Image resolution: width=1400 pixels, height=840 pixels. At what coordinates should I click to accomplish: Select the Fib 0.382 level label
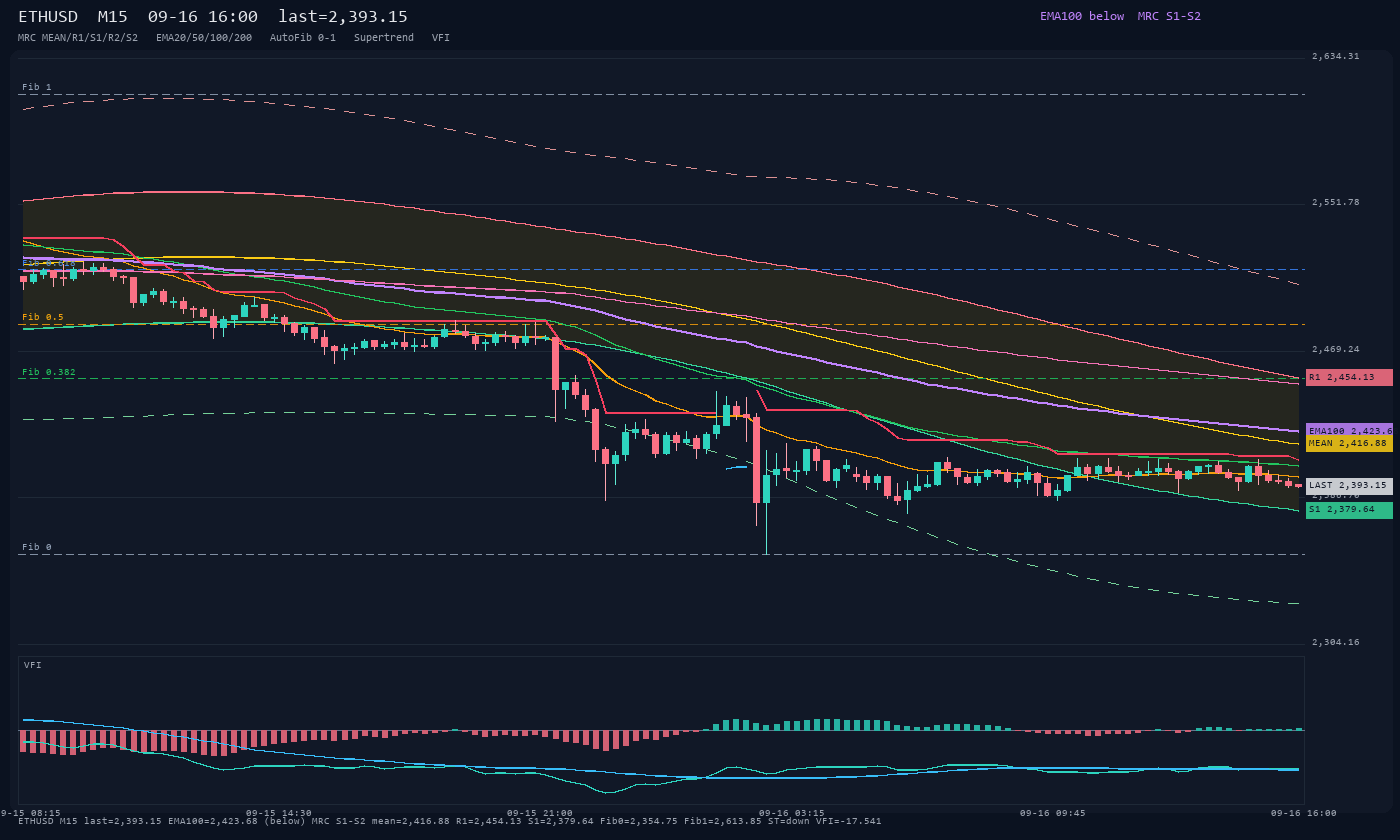(x=49, y=372)
